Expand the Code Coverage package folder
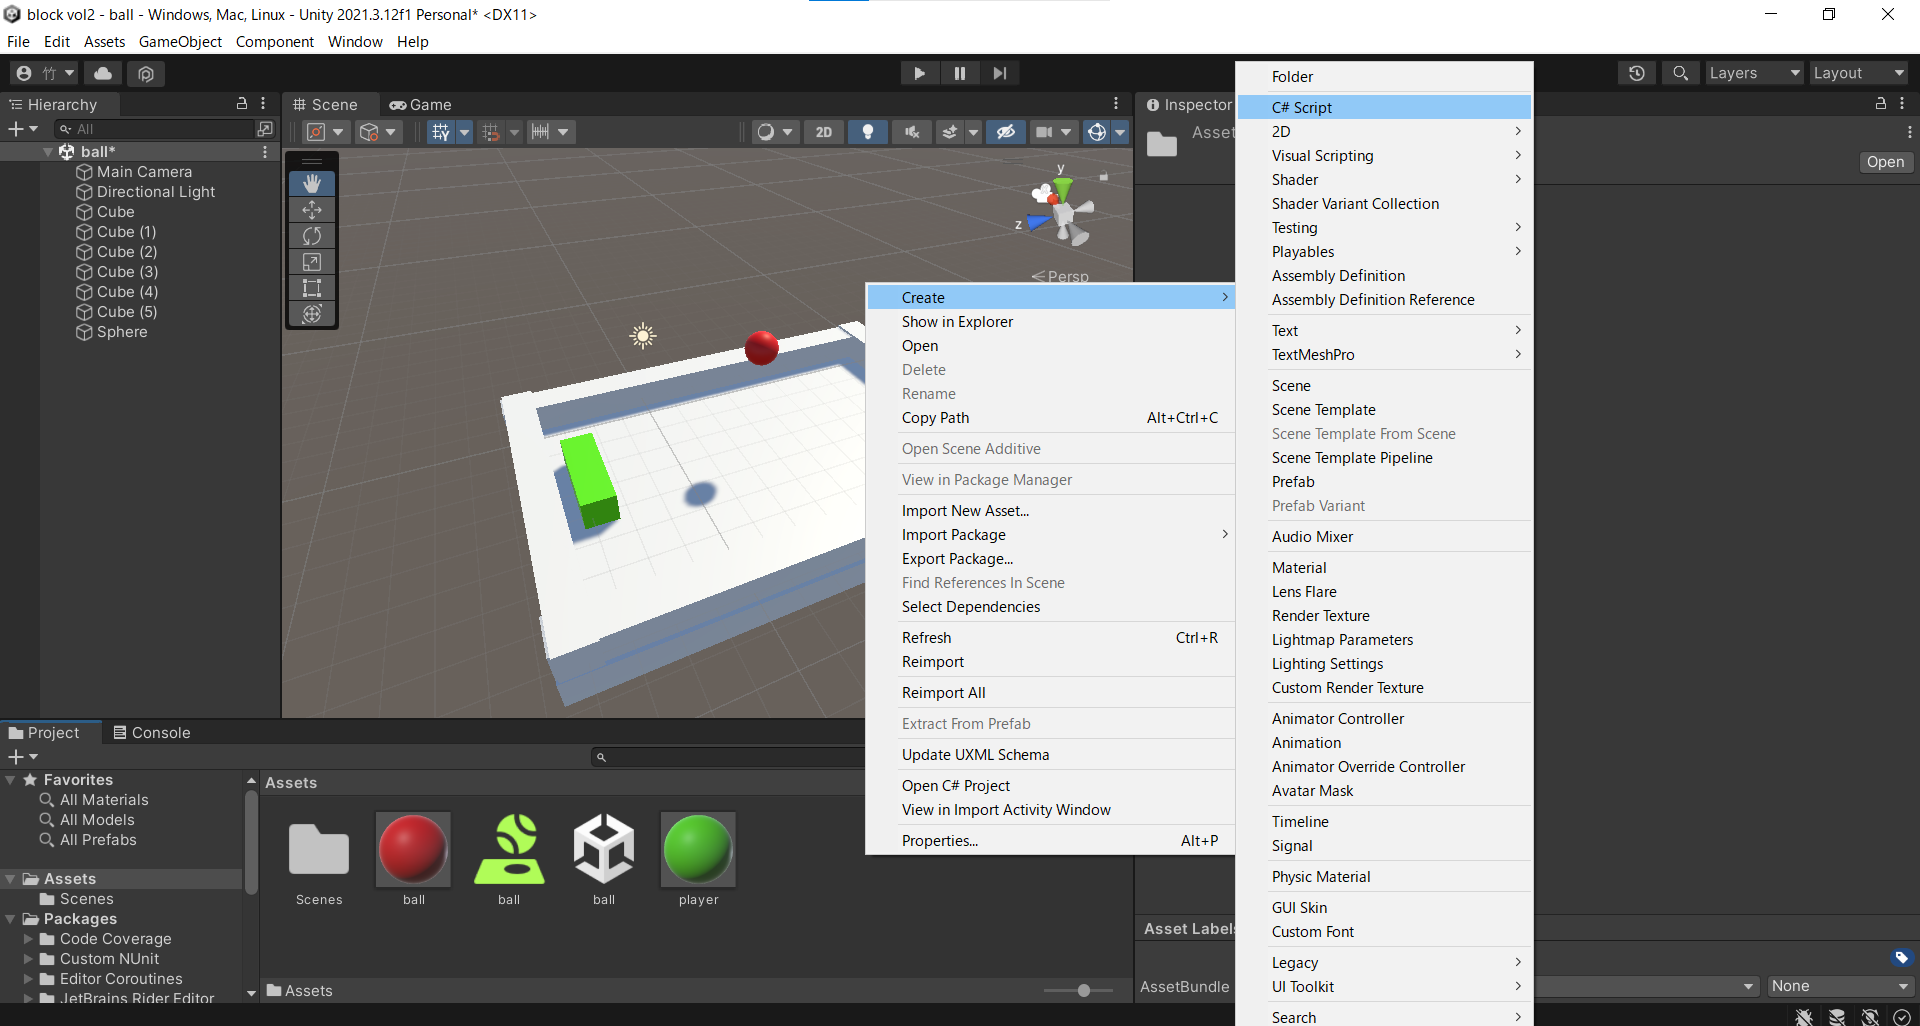The width and height of the screenshot is (1920, 1026). click(x=29, y=939)
